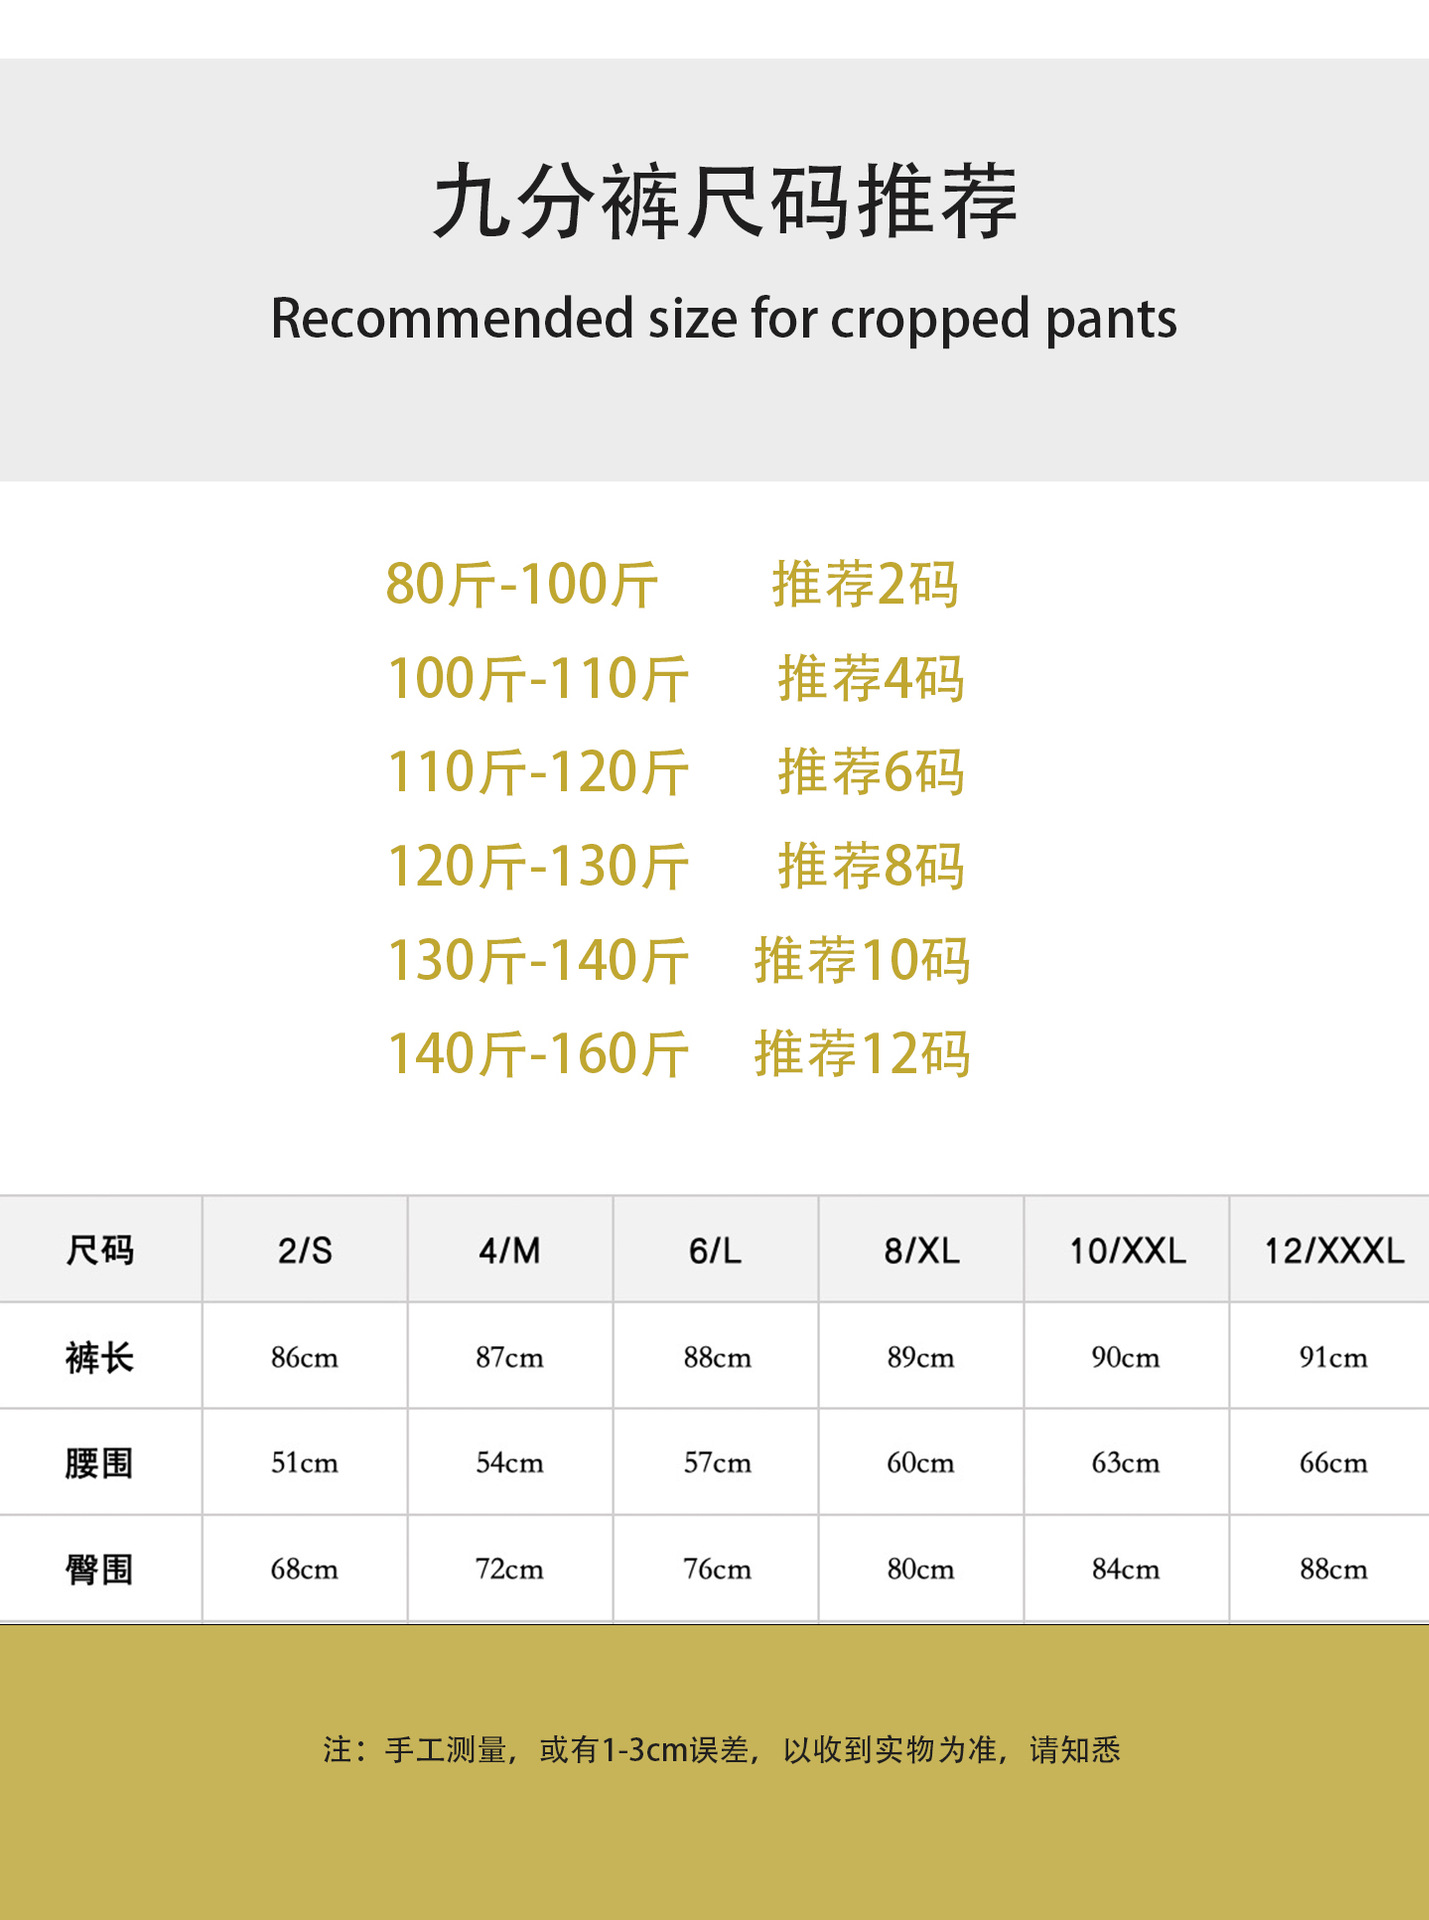Select the 6/L size column header
The height and width of the screenshot is (1920, 1429).
(715, 1250)
